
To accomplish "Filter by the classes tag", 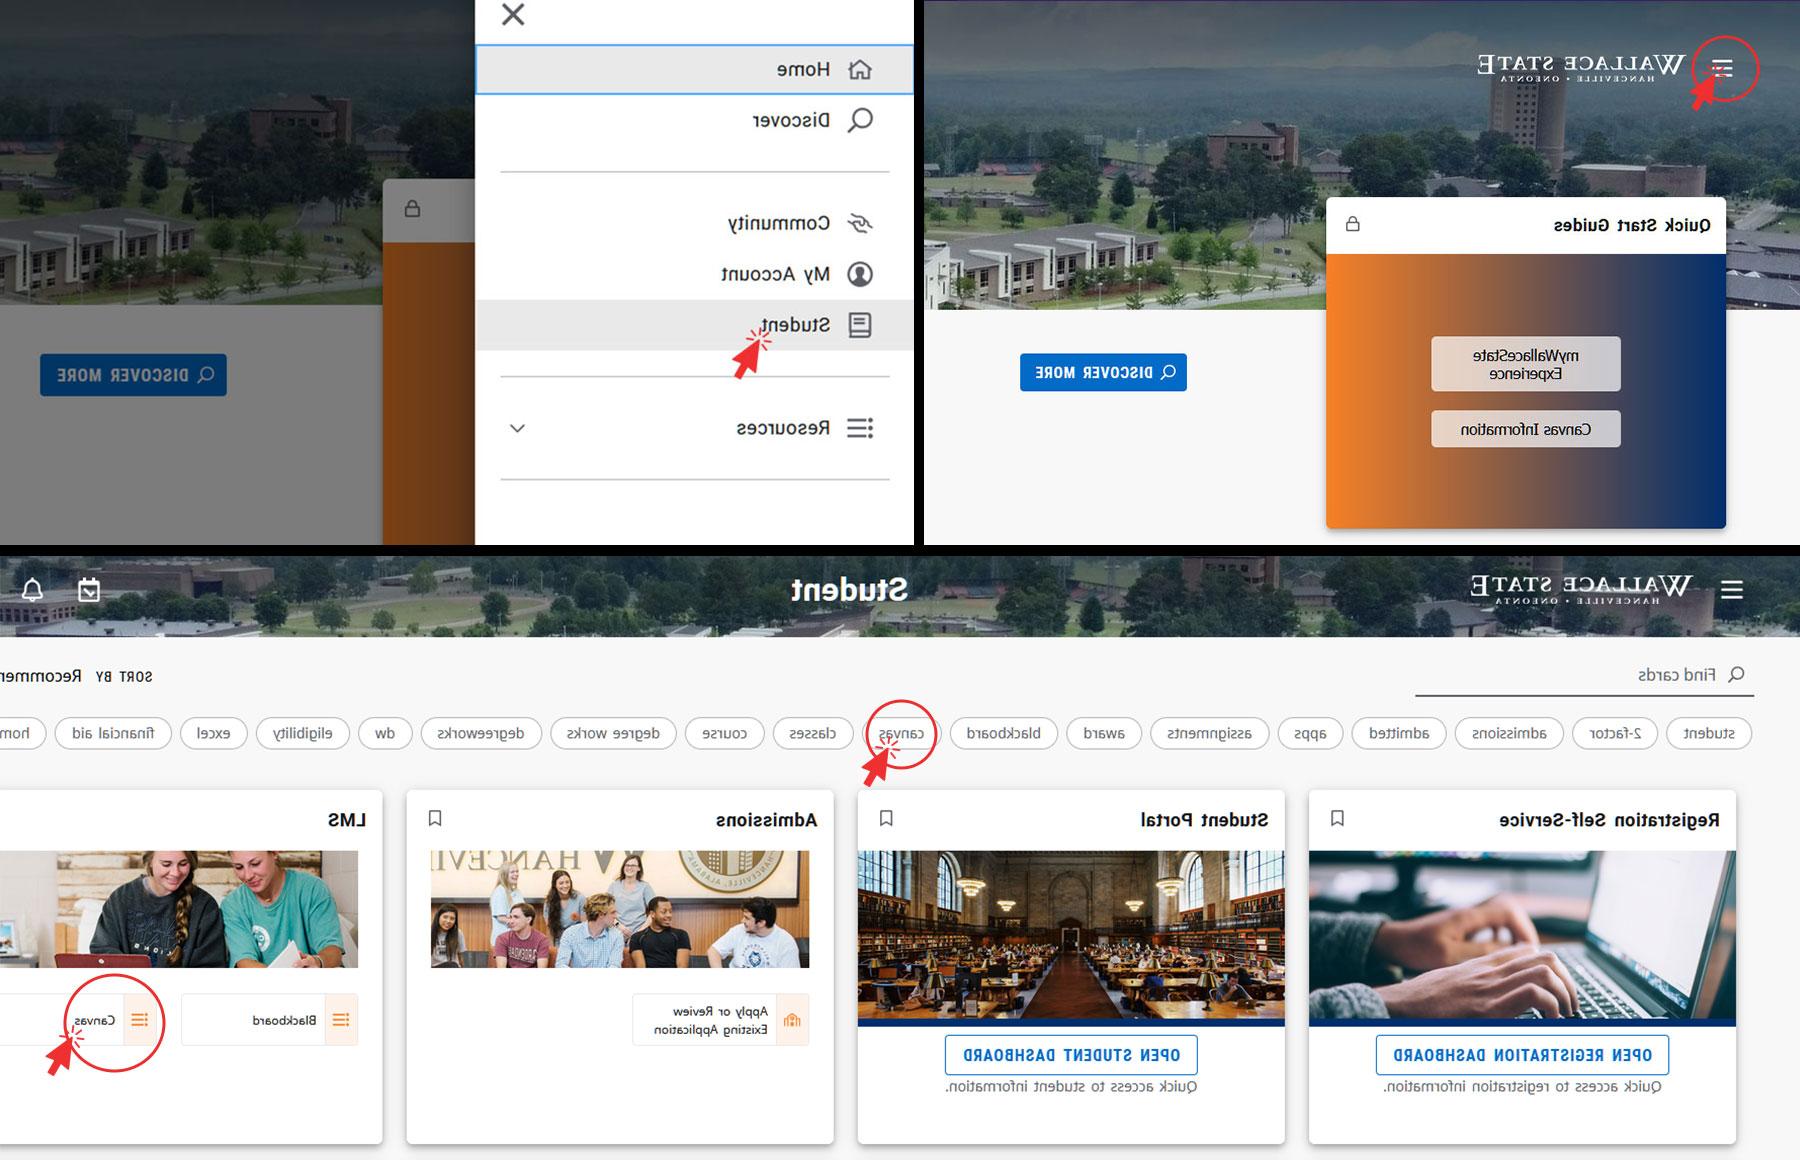I will (x=813, y=733).
